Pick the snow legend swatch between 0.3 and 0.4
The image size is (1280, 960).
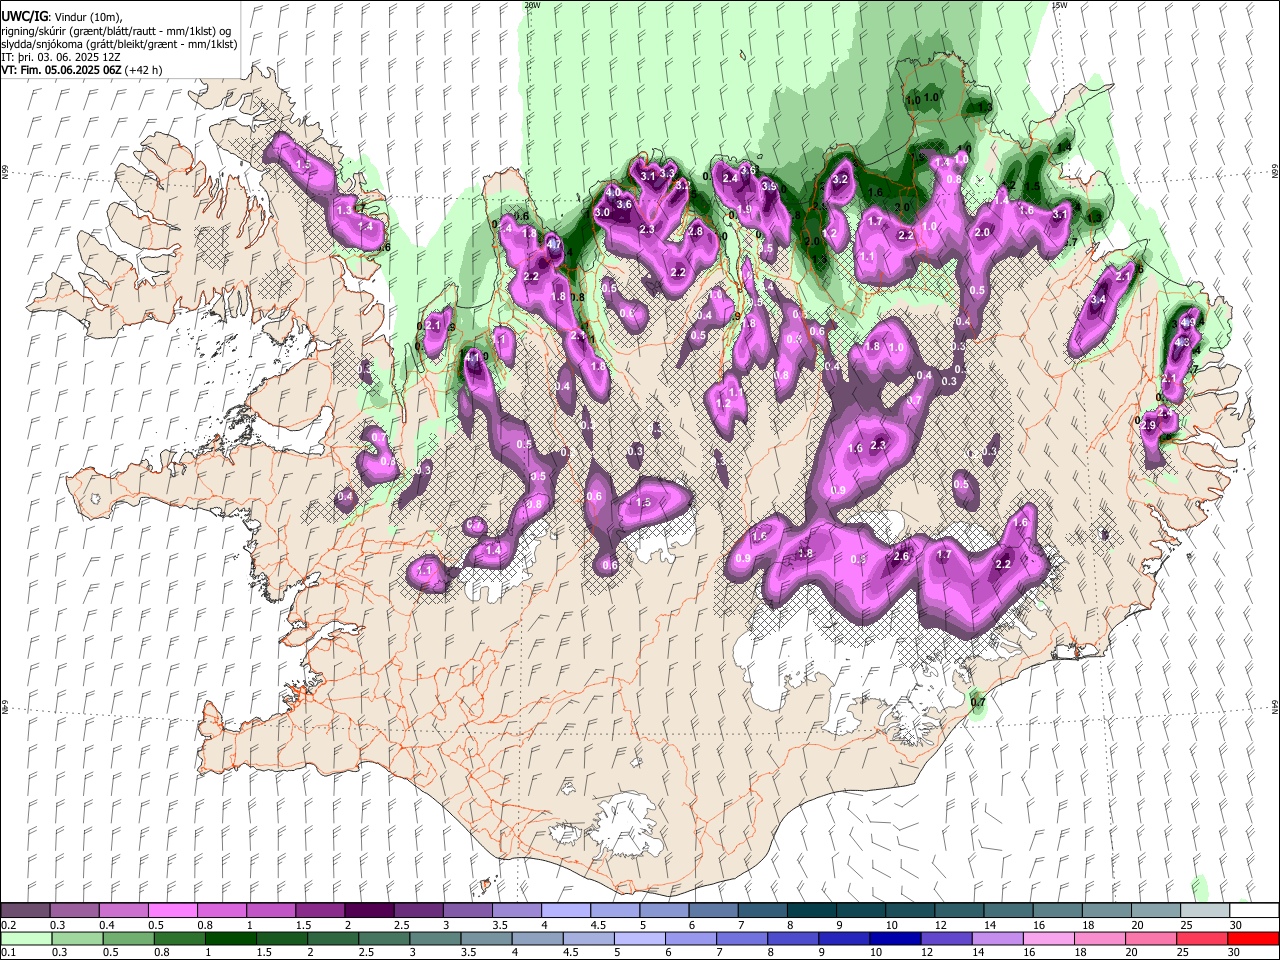coord(75,911)
